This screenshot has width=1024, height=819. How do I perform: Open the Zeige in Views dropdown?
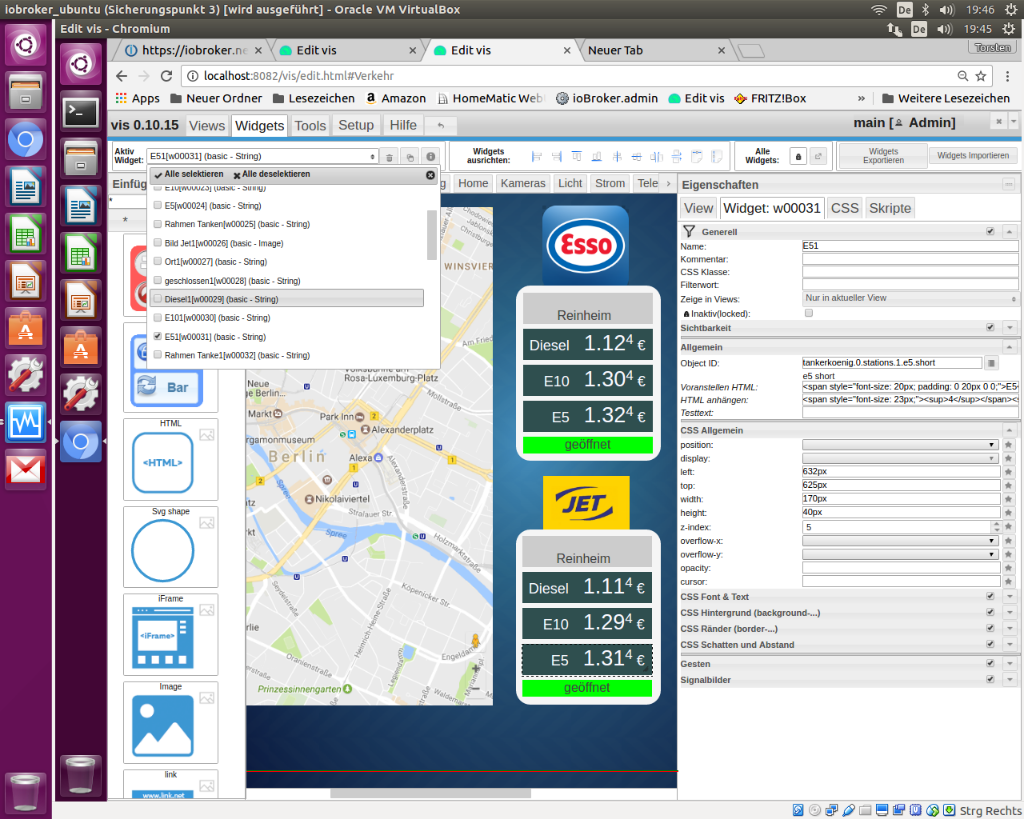pyautogui.click(x=910, y=298)
